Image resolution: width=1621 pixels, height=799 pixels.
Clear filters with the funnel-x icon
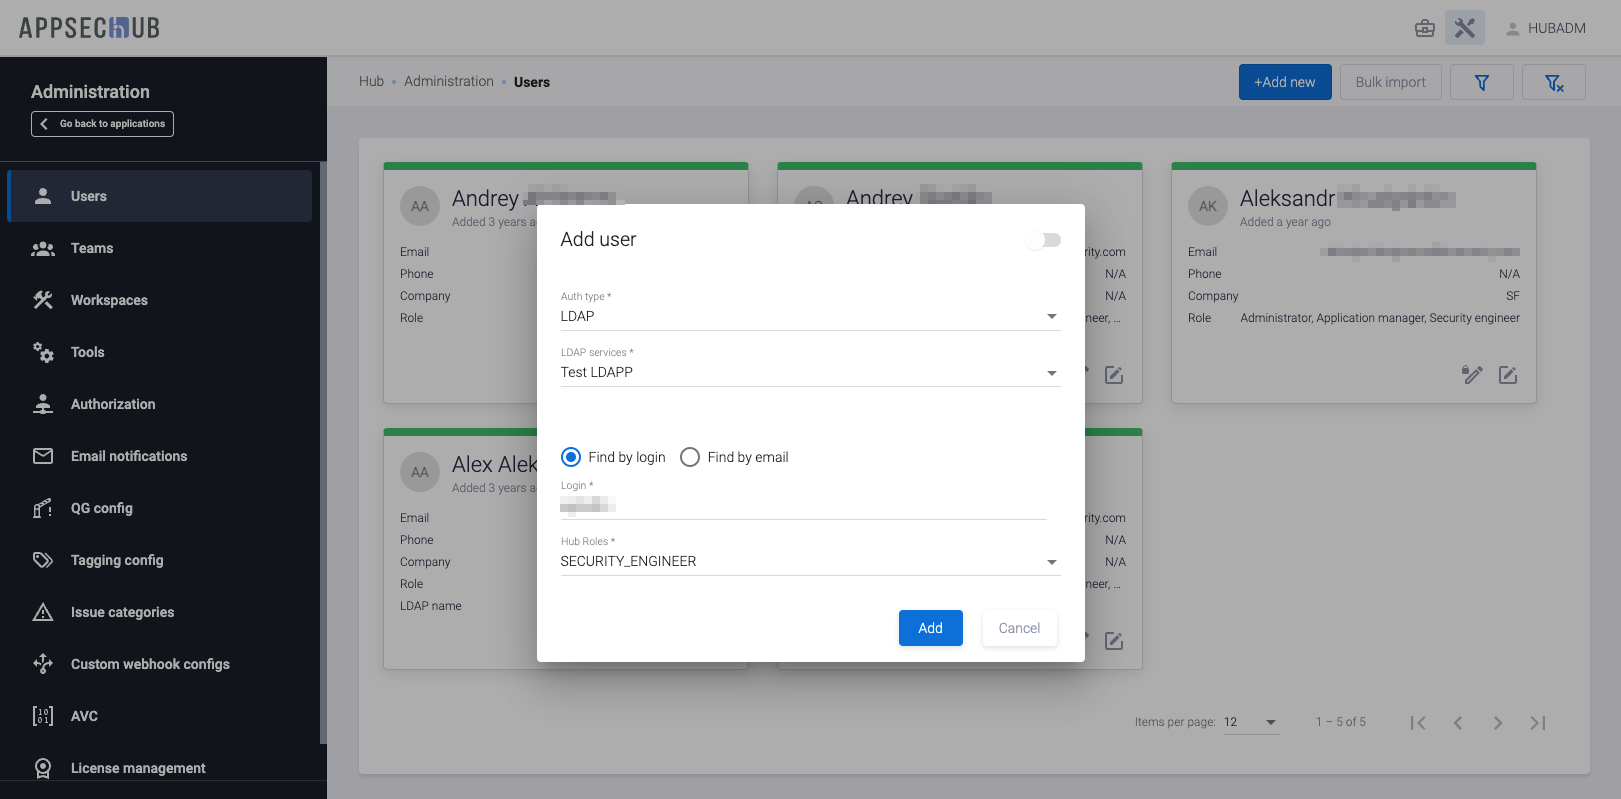point(1553,82)
